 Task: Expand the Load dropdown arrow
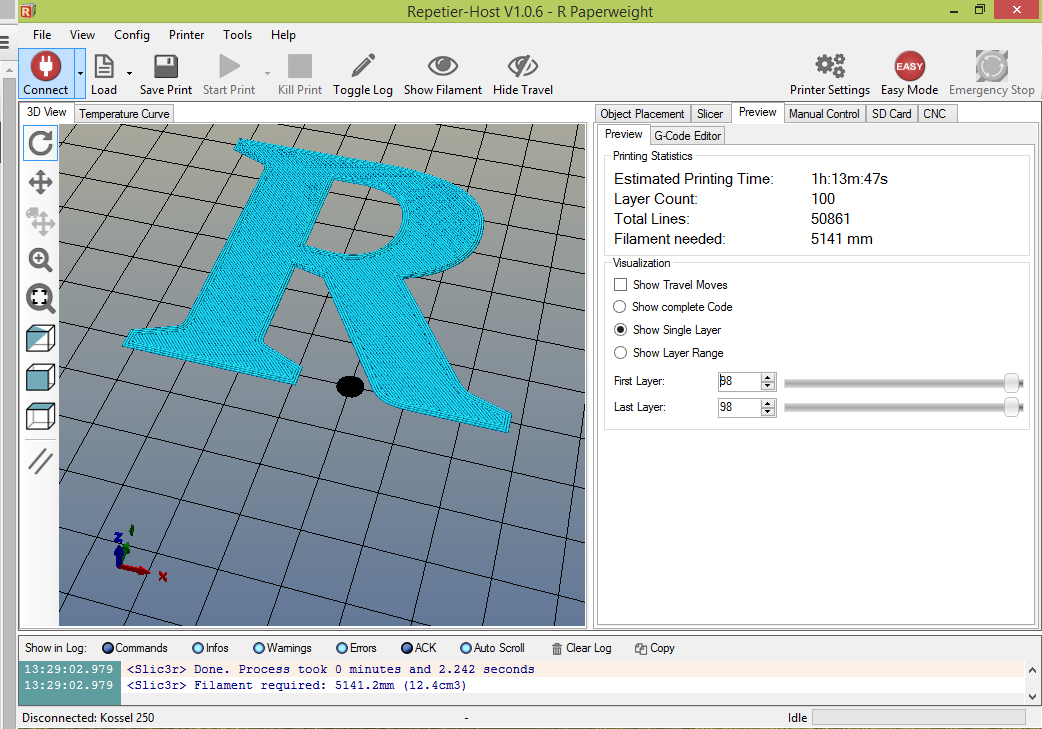[x=130, y=74]
